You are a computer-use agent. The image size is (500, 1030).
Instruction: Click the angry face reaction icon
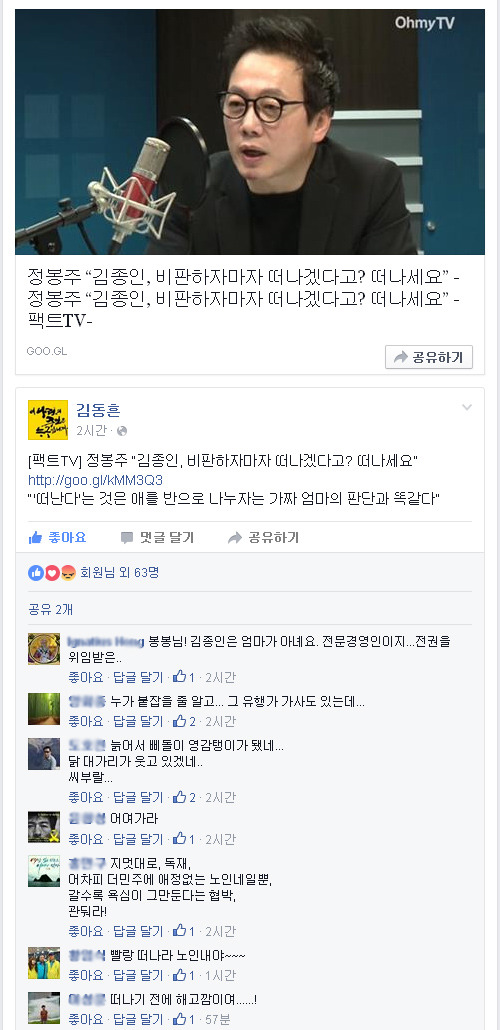(68, 573)
